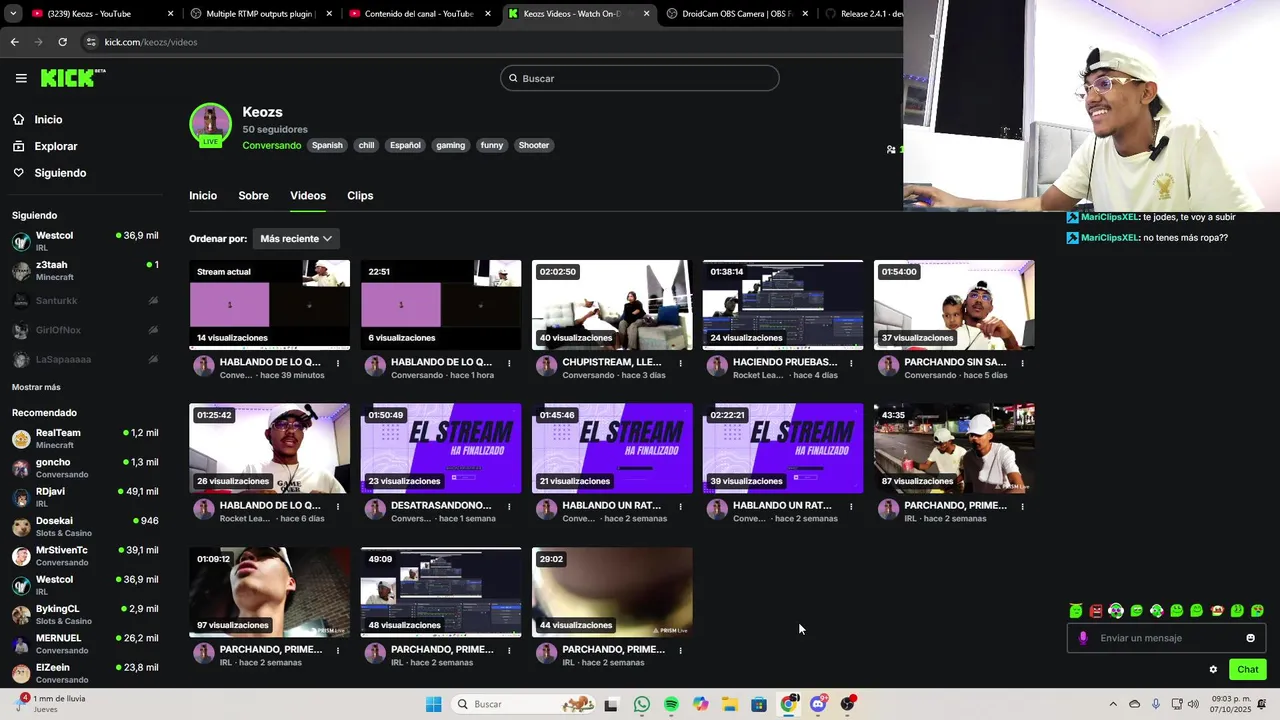Open MrStivenTc recommended channel
This screenshot has width=1280, height=720.
coord(85,556)
